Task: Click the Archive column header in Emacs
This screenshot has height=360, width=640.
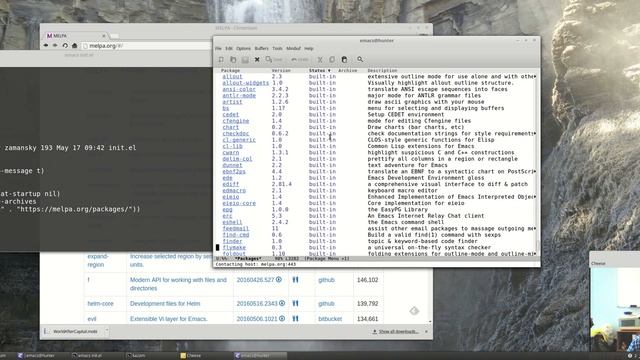Action: 348,71
